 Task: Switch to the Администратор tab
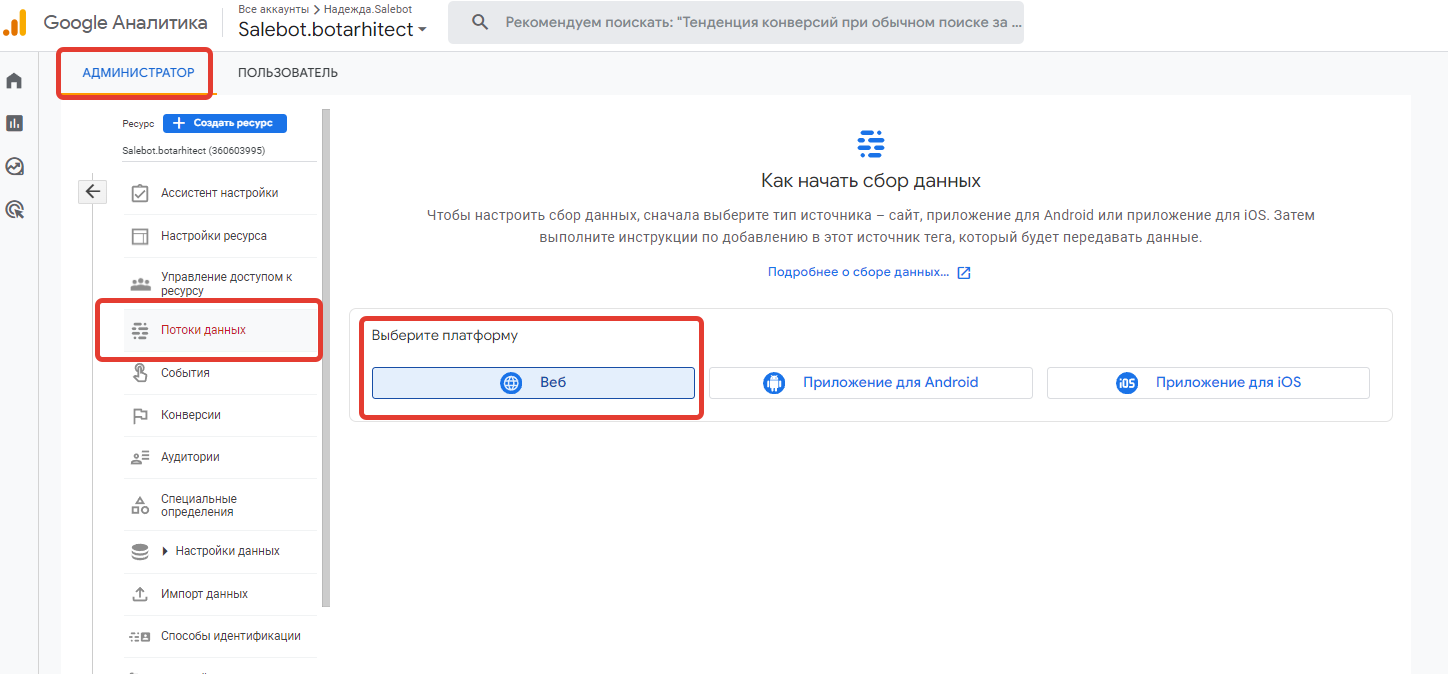click(x=138, y=73)
